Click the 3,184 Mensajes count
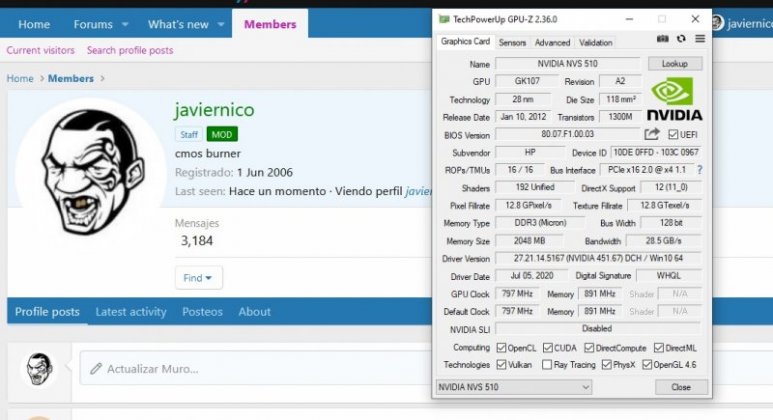Viewport: 773px width, 420px height. pos(197,241)
